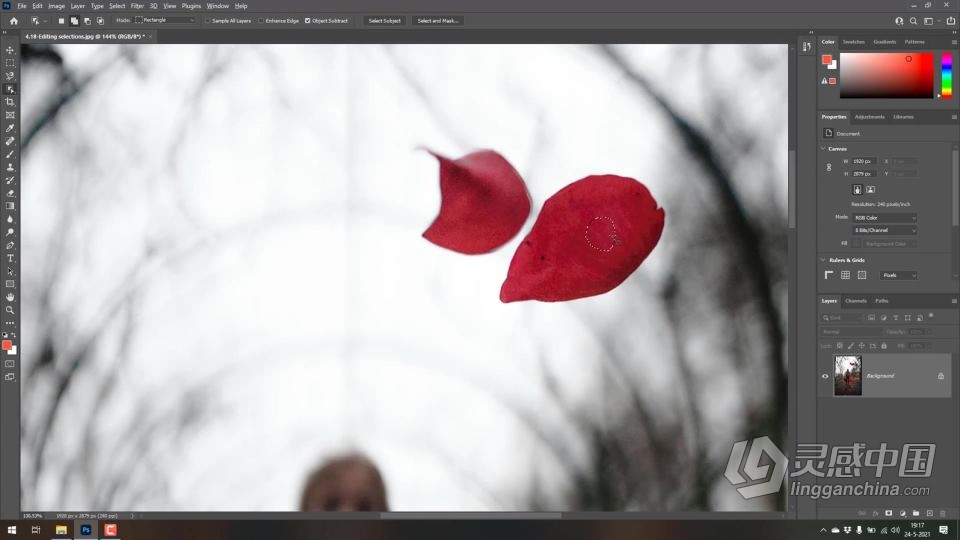This screenshot has height=540, width=960.
Task: Open the Filter menu
Action: (137, 6)
